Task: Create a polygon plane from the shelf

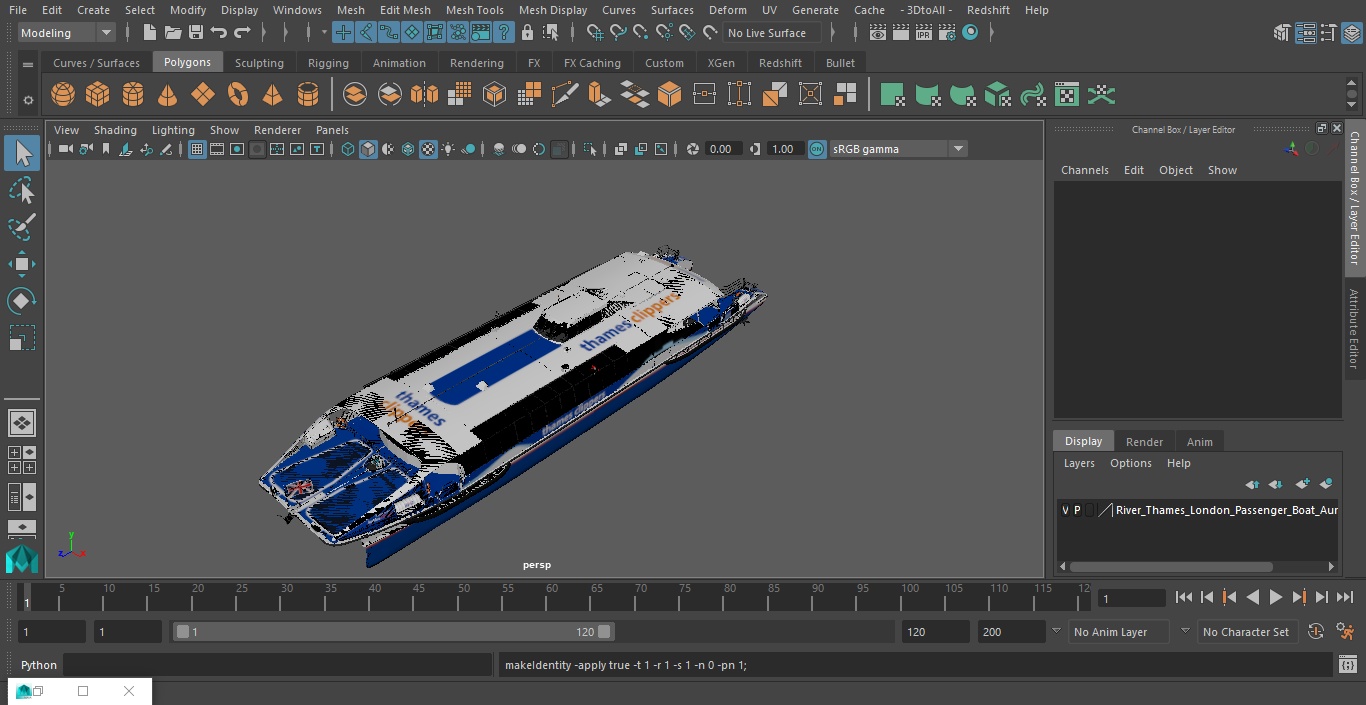Action: pyautogui.click(x=203, y=95)
